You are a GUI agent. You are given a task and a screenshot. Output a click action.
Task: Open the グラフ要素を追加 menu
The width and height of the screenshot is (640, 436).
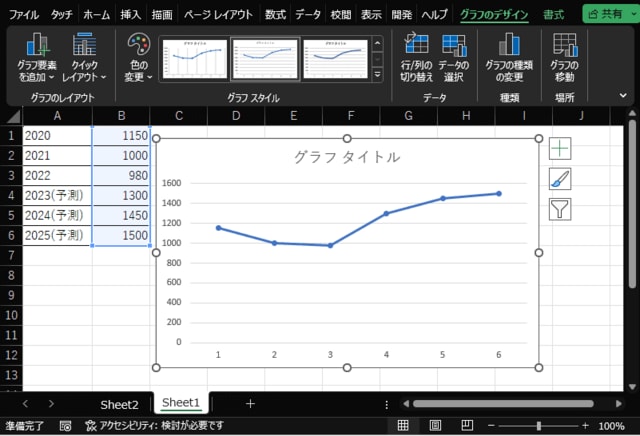pyautogui.click(x=38, y=58)
